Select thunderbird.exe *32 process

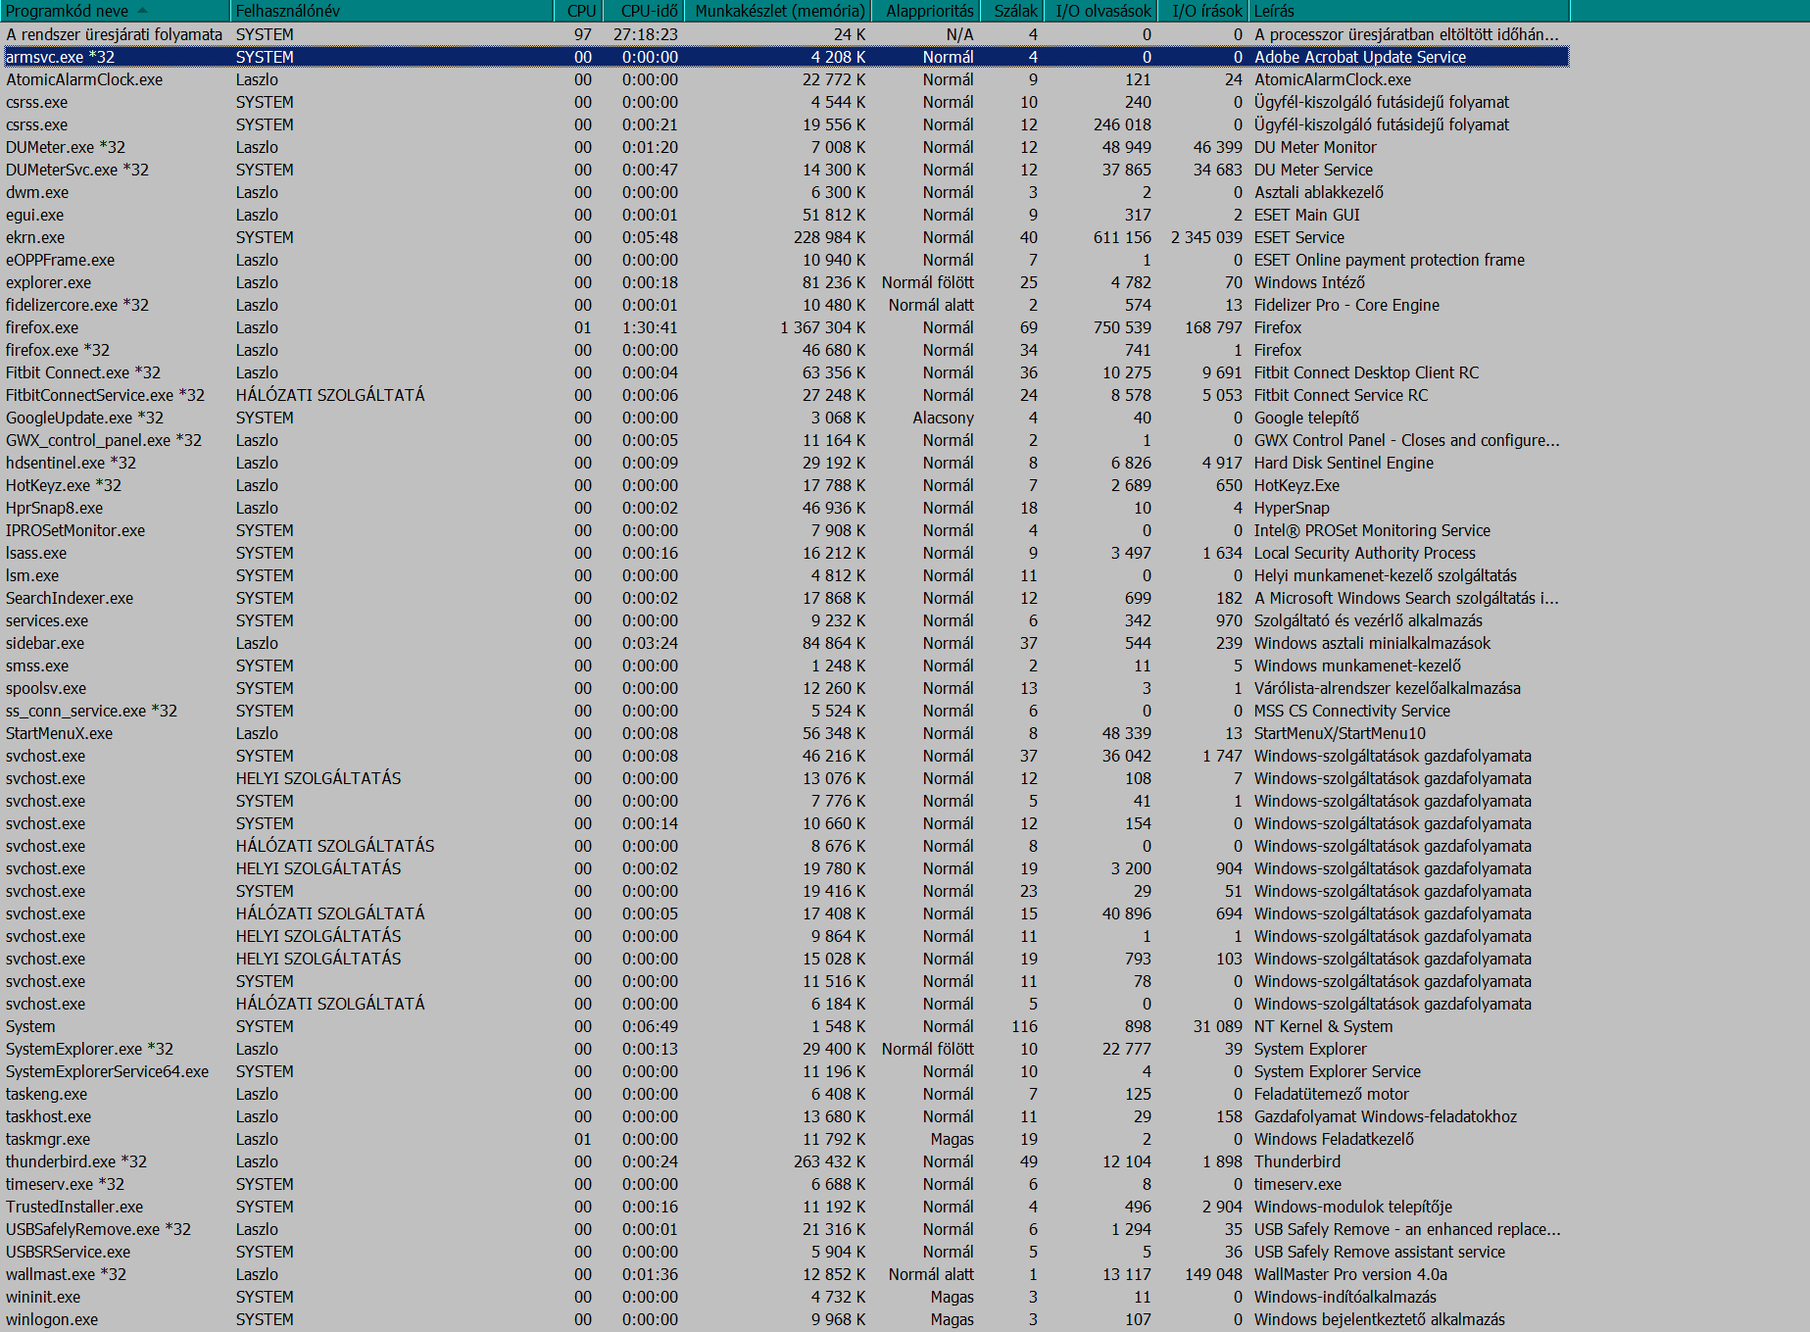(785, 1162)
